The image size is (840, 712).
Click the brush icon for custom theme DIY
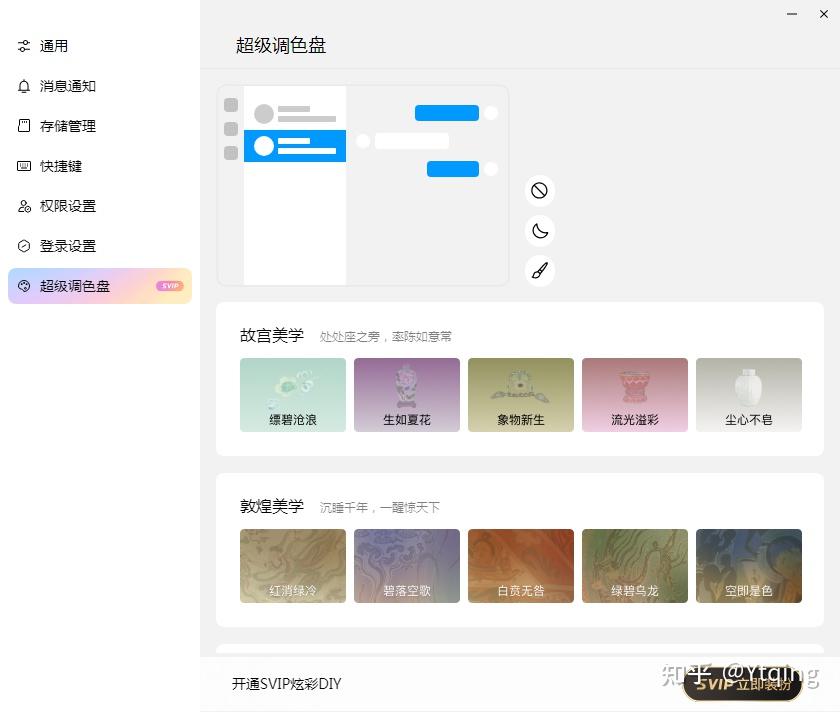point(540,270)
